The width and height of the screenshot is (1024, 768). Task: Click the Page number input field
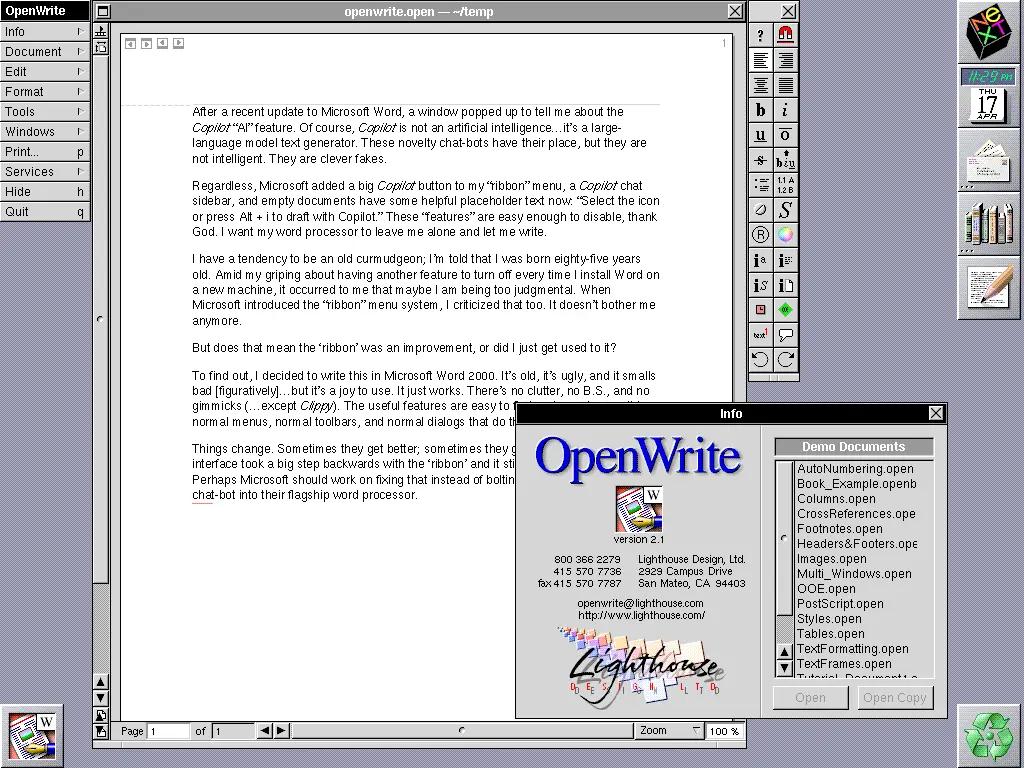(x=168, y=731)
